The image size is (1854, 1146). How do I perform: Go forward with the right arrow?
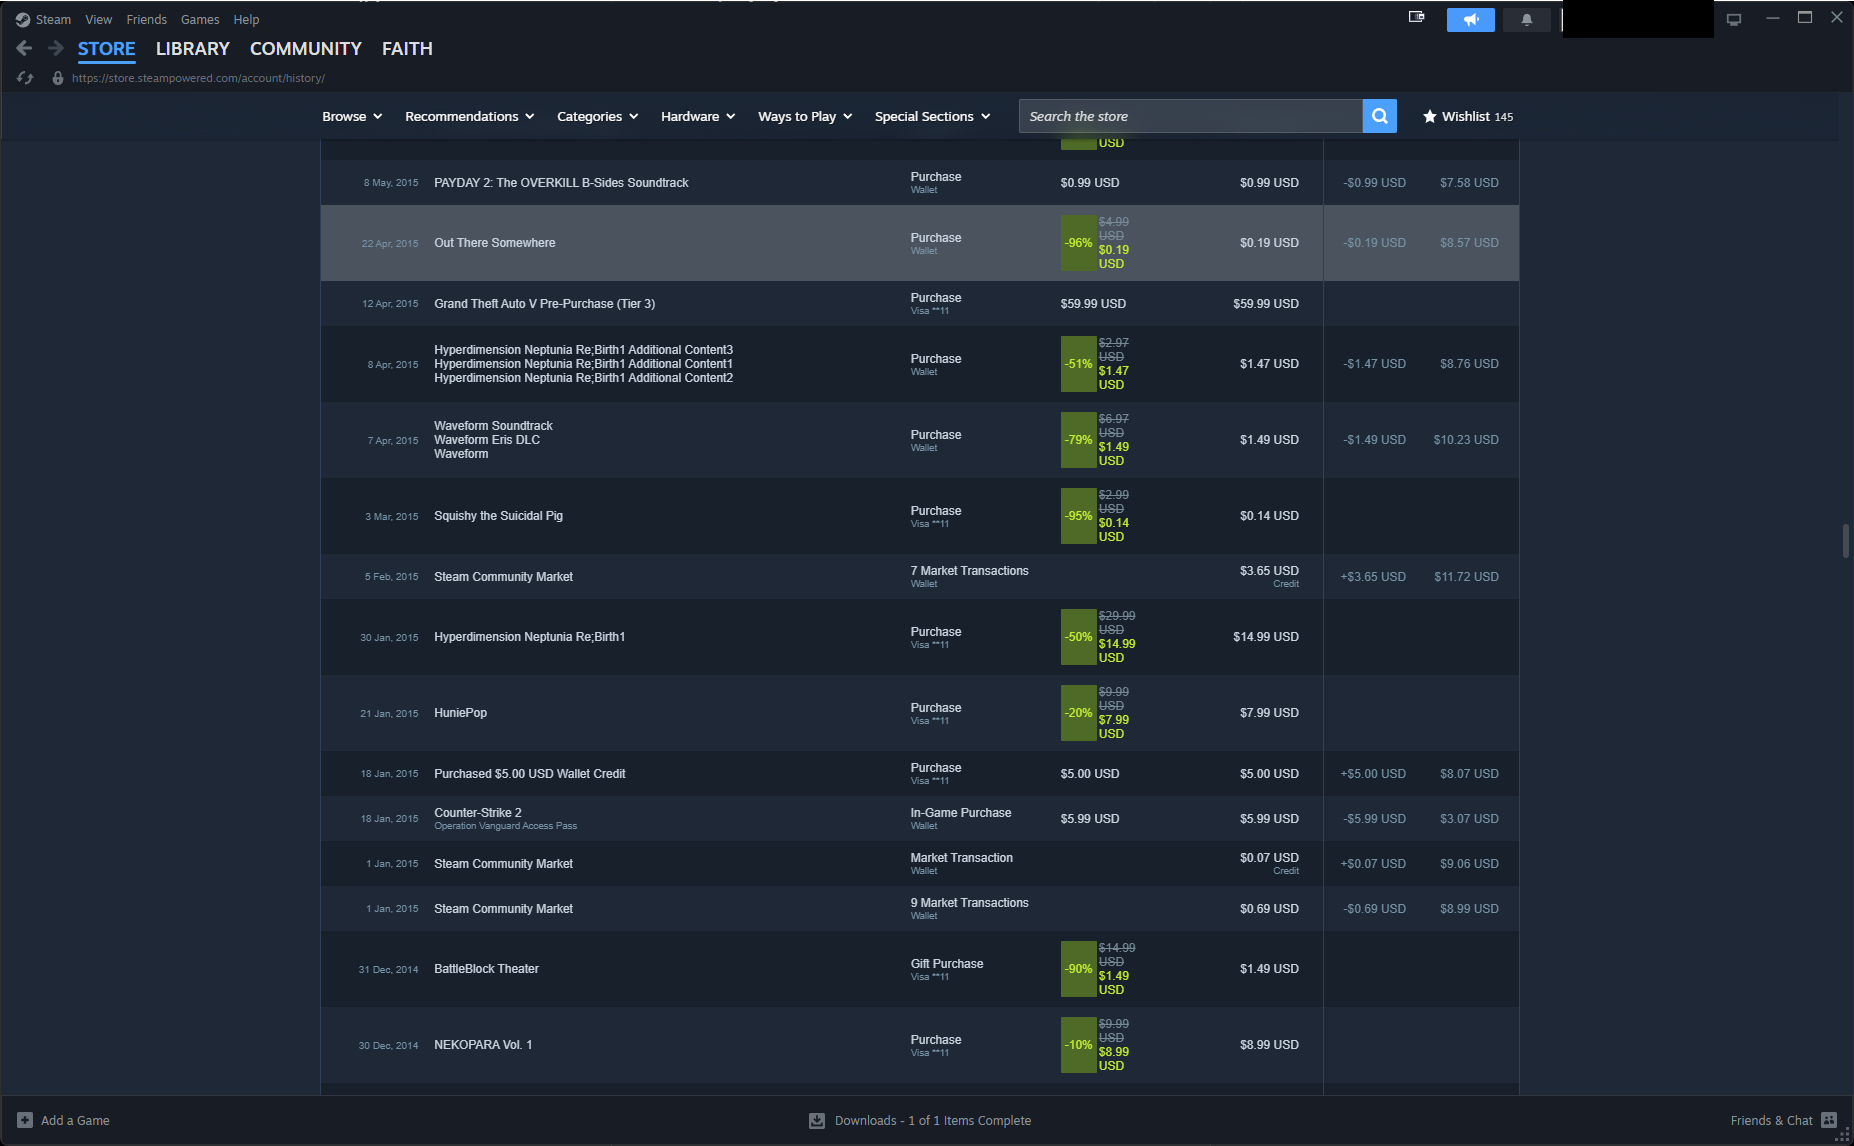click(56, 48)
